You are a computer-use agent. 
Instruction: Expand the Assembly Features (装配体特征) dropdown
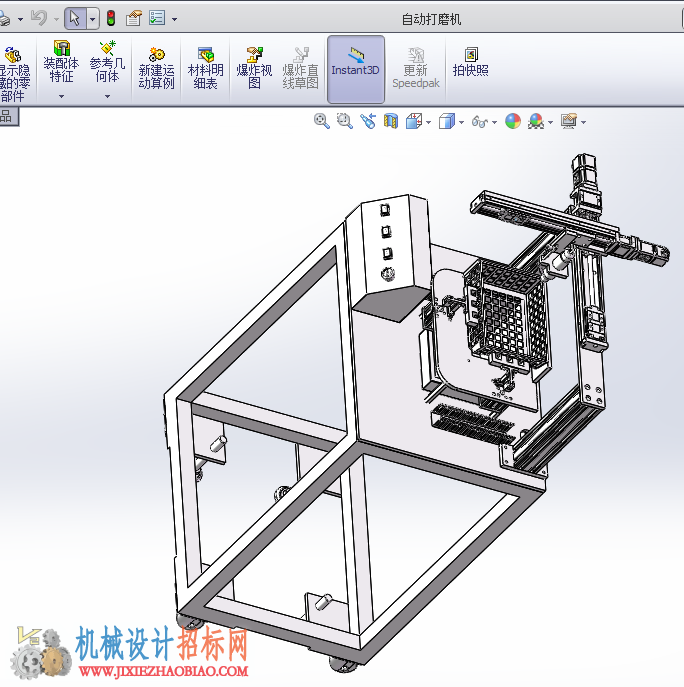pos(61,96)
